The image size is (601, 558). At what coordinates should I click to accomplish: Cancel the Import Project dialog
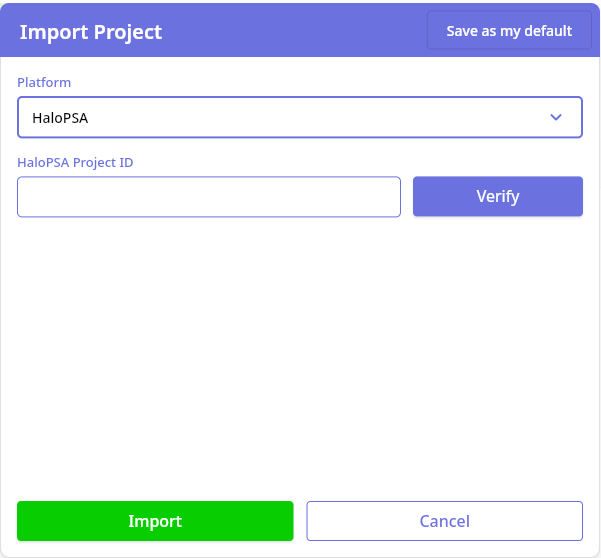click(444, 521)
